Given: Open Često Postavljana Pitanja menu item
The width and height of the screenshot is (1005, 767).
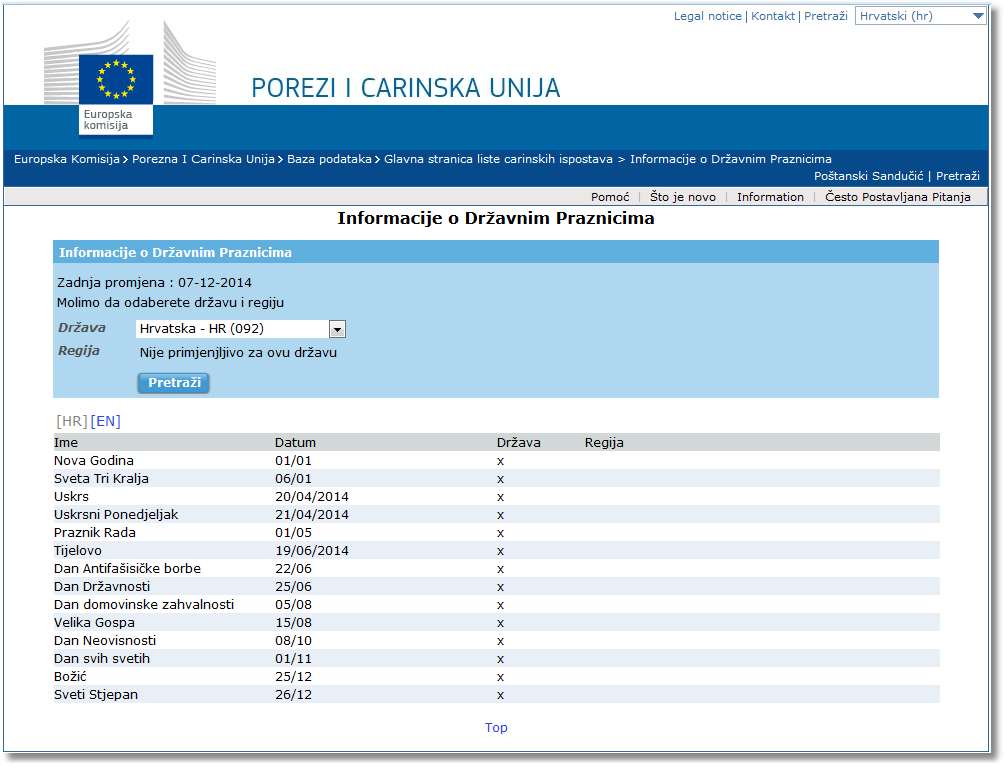Looking at the screenshot, I should point(897,197).
